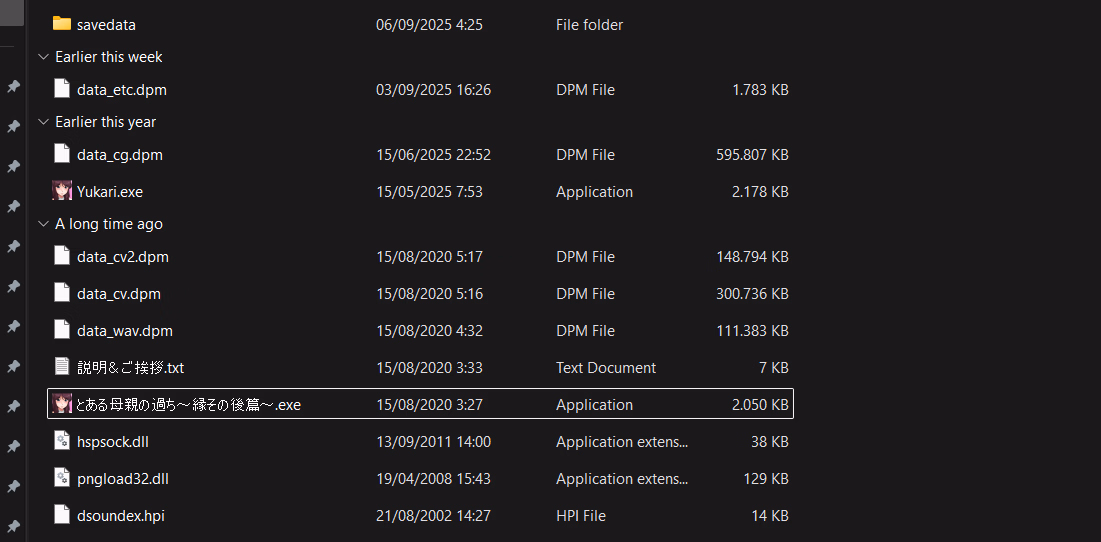Collapse the "Earlier this week" group chevron
The width and height of the screenshot is (1101, 542).
pos(42,57)
